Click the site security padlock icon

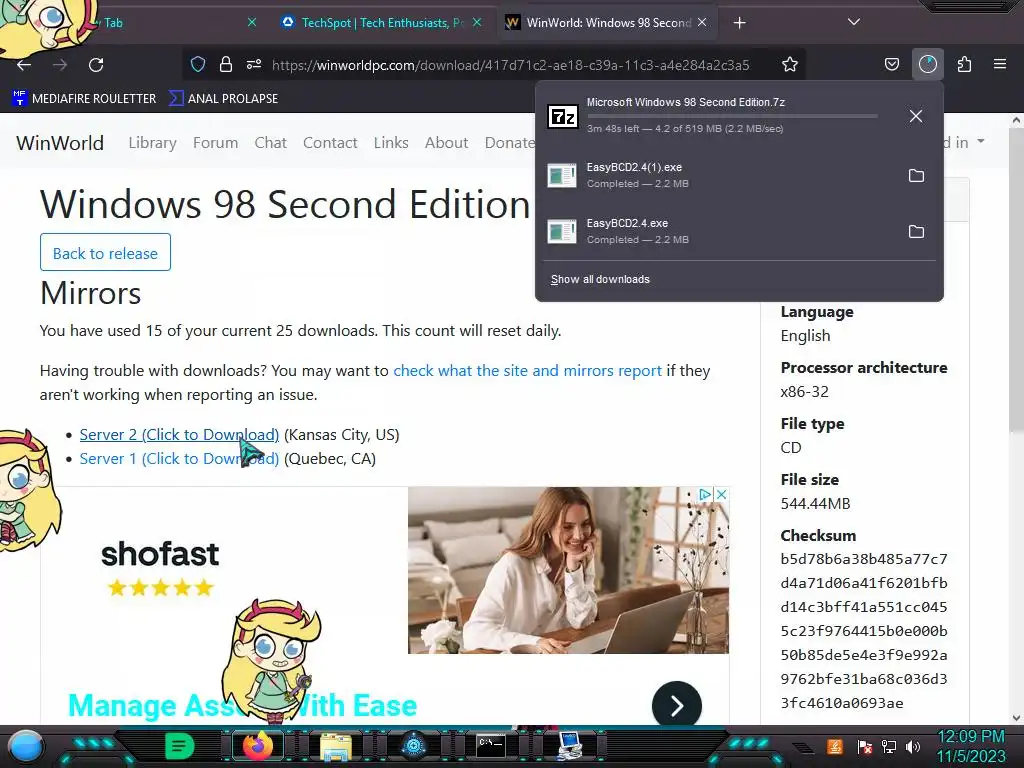(226, 64)
